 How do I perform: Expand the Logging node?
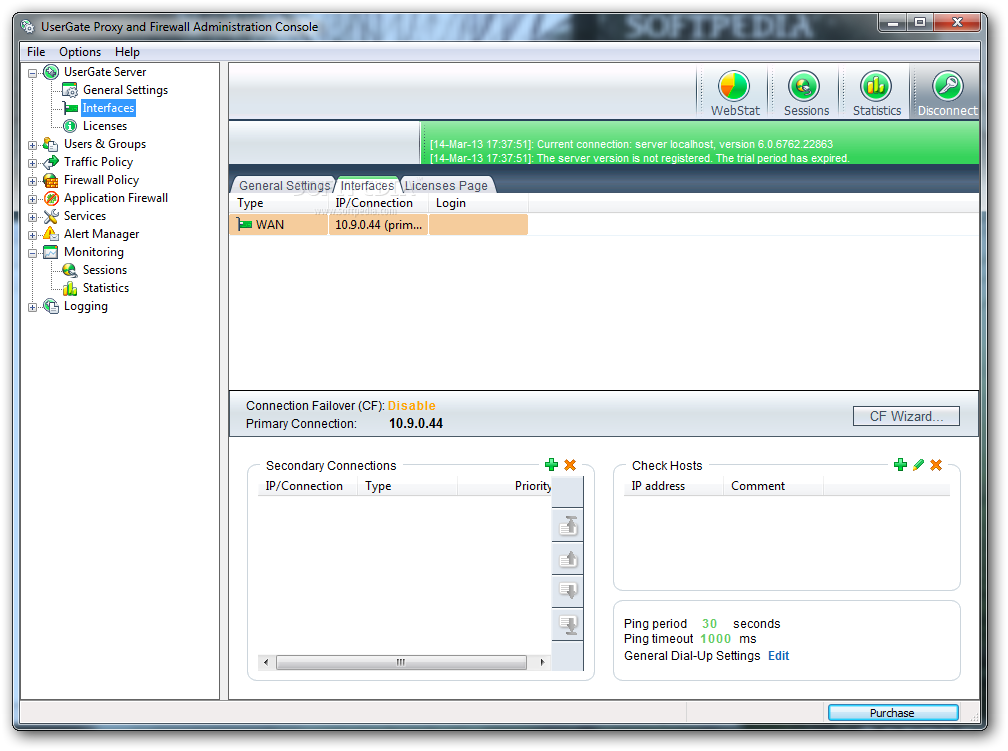[32, 307]
